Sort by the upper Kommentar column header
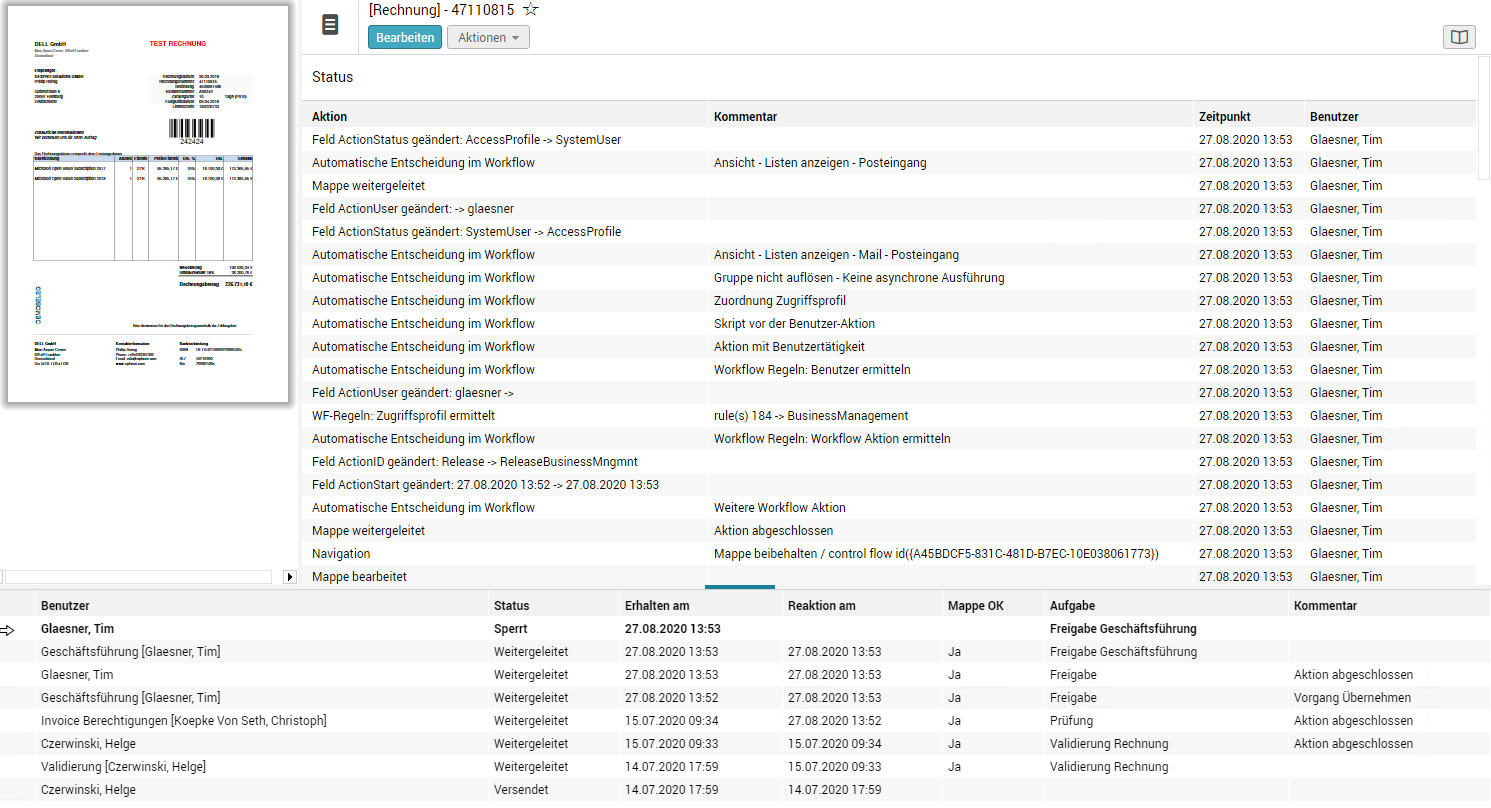The image size is (1491, 808). click(745, 117)
